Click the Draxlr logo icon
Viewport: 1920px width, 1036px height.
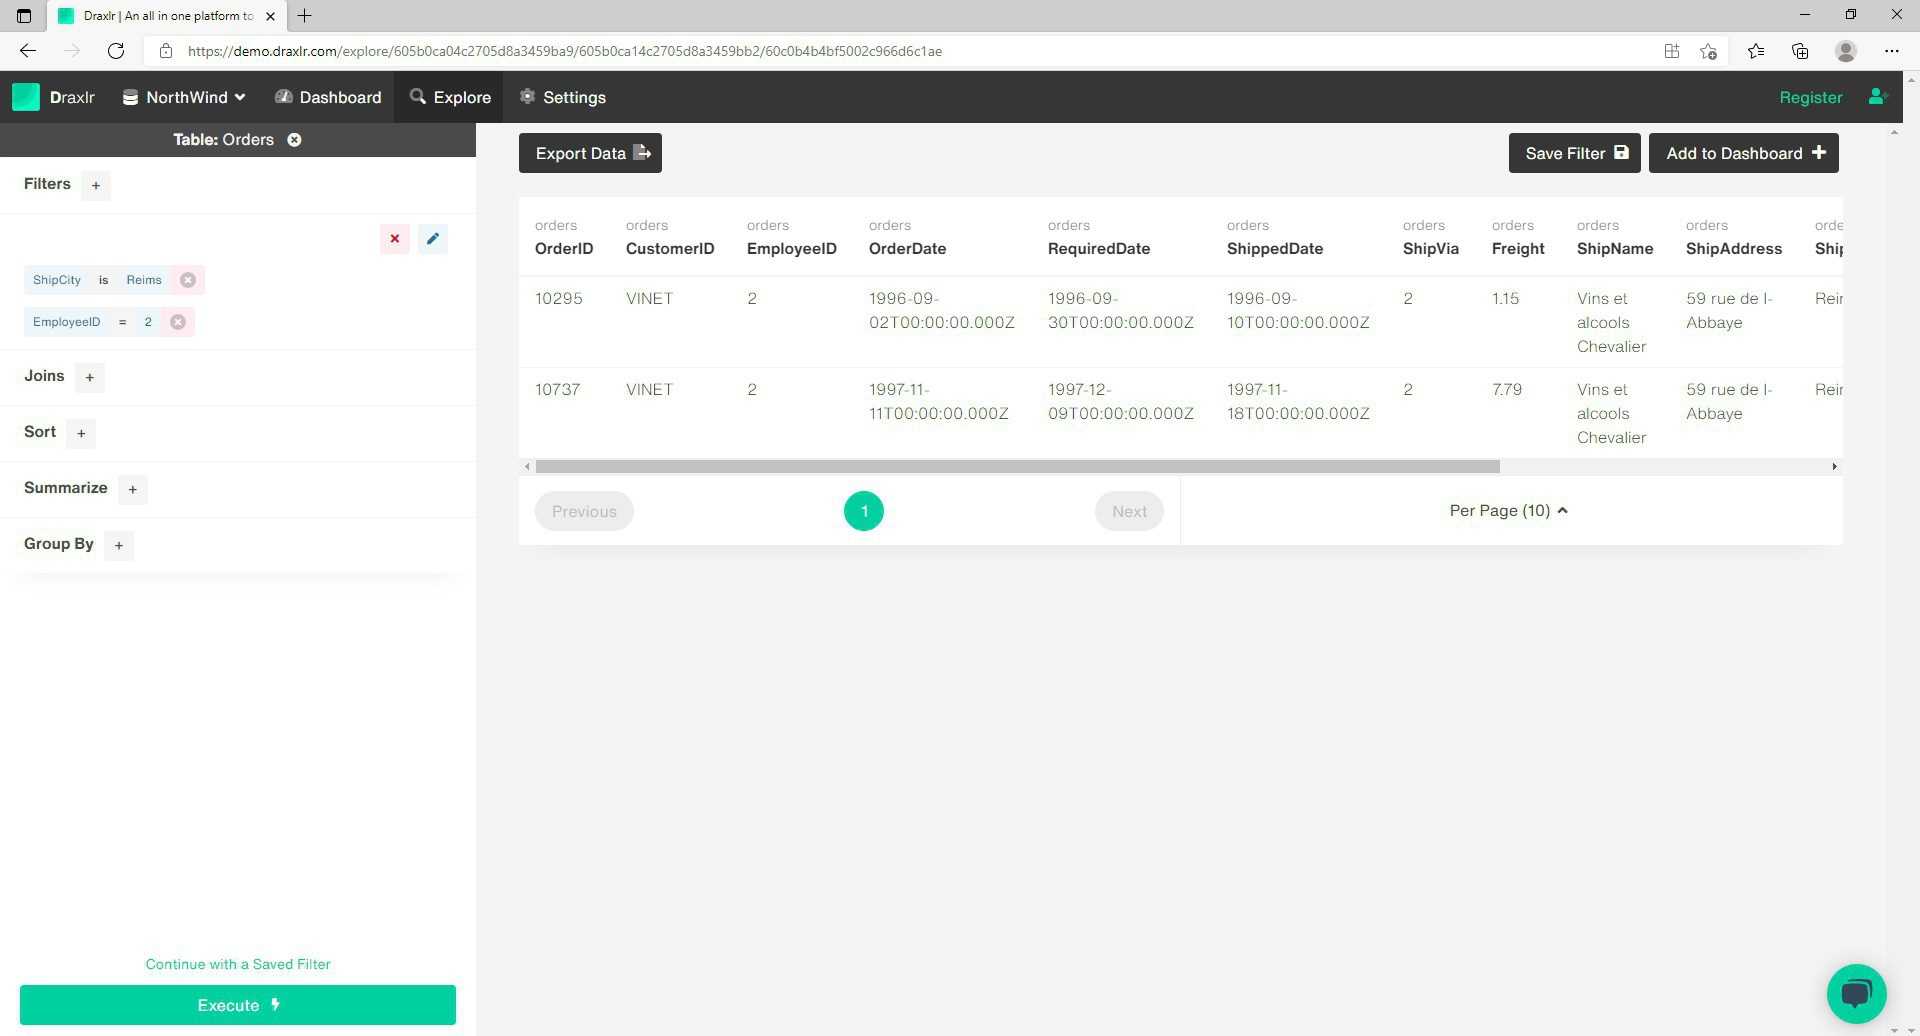click(x=26, y=97)
